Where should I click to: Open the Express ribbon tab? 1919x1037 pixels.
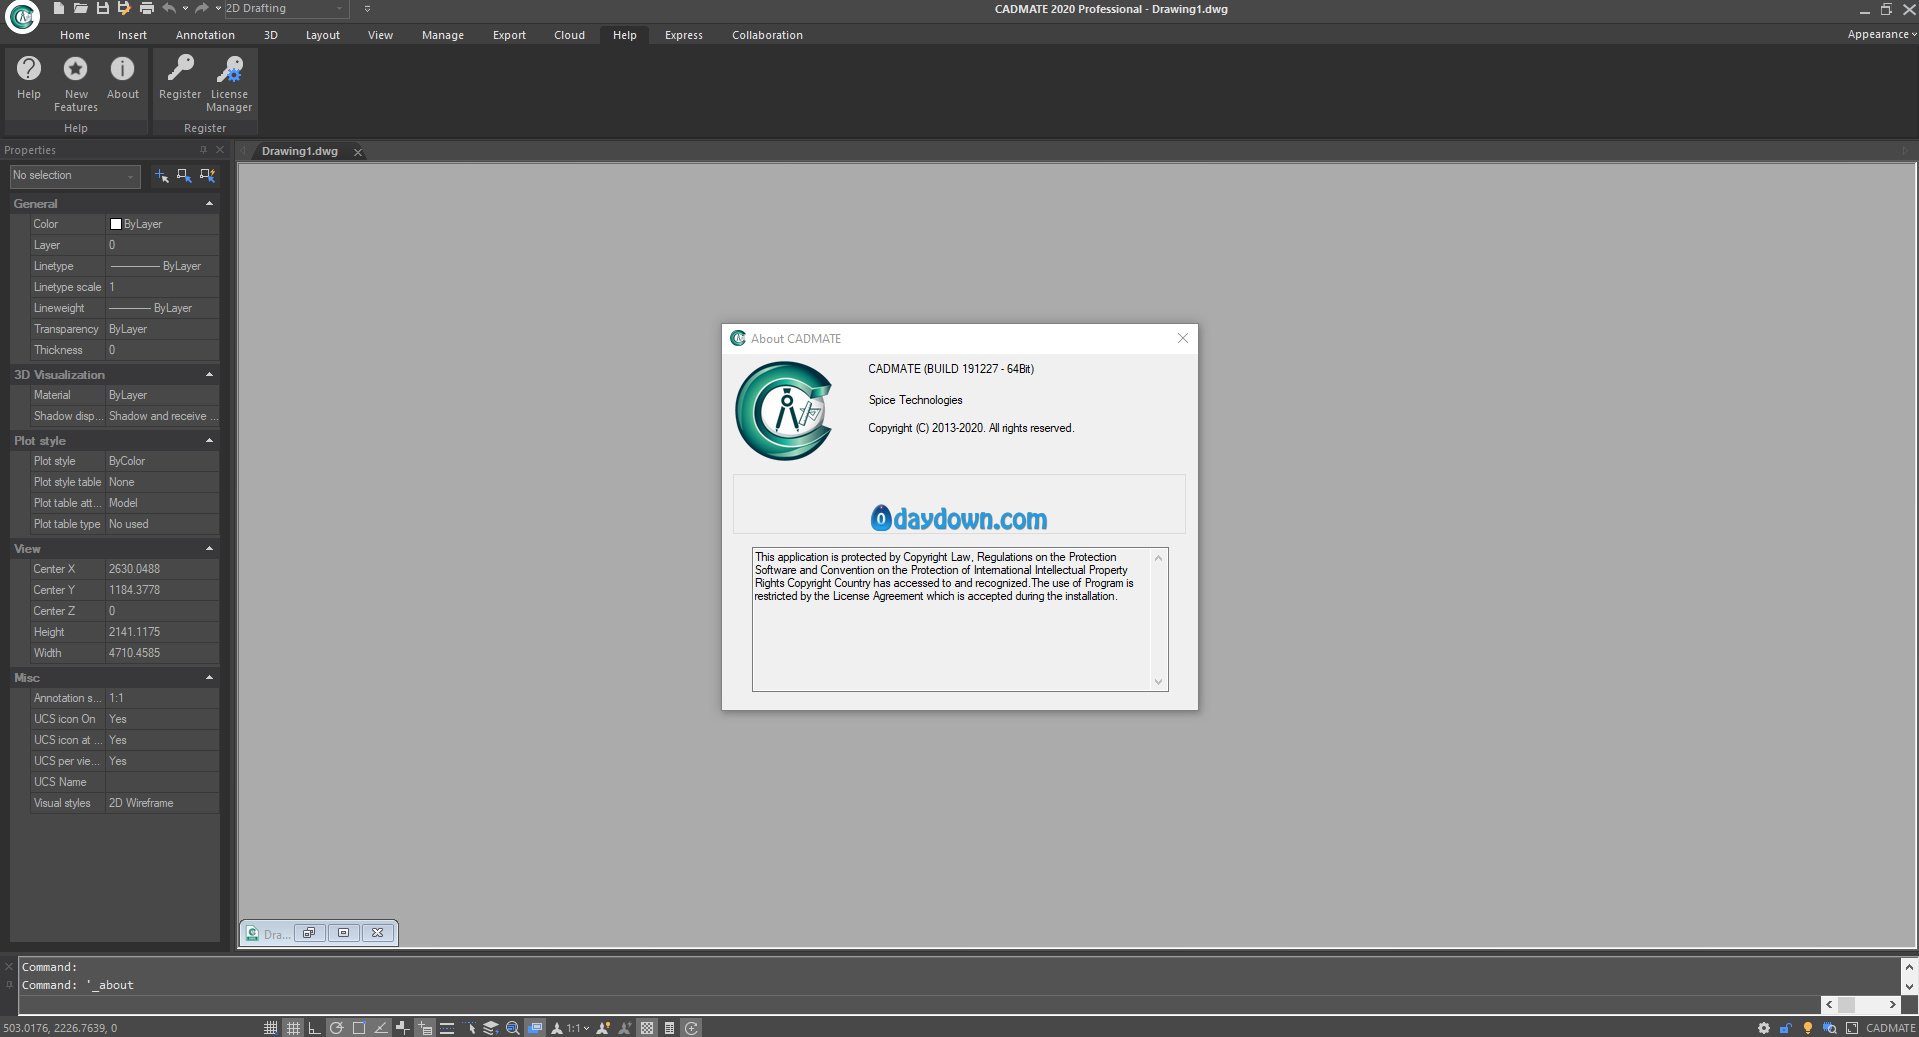click(x=683, y=35)
